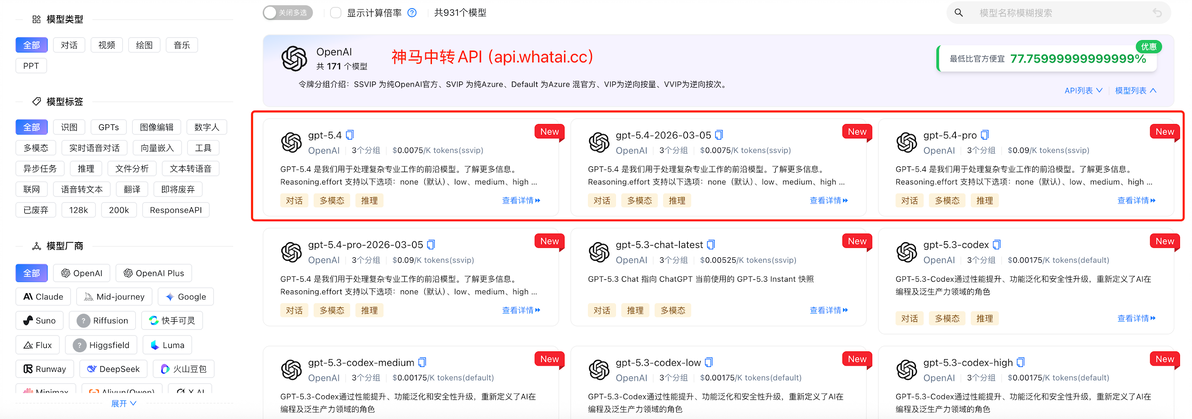Screen dimensions: 1192x419
Task: Open 查看详情 for gpt-5.4-pro
Action: [1137, 201]
